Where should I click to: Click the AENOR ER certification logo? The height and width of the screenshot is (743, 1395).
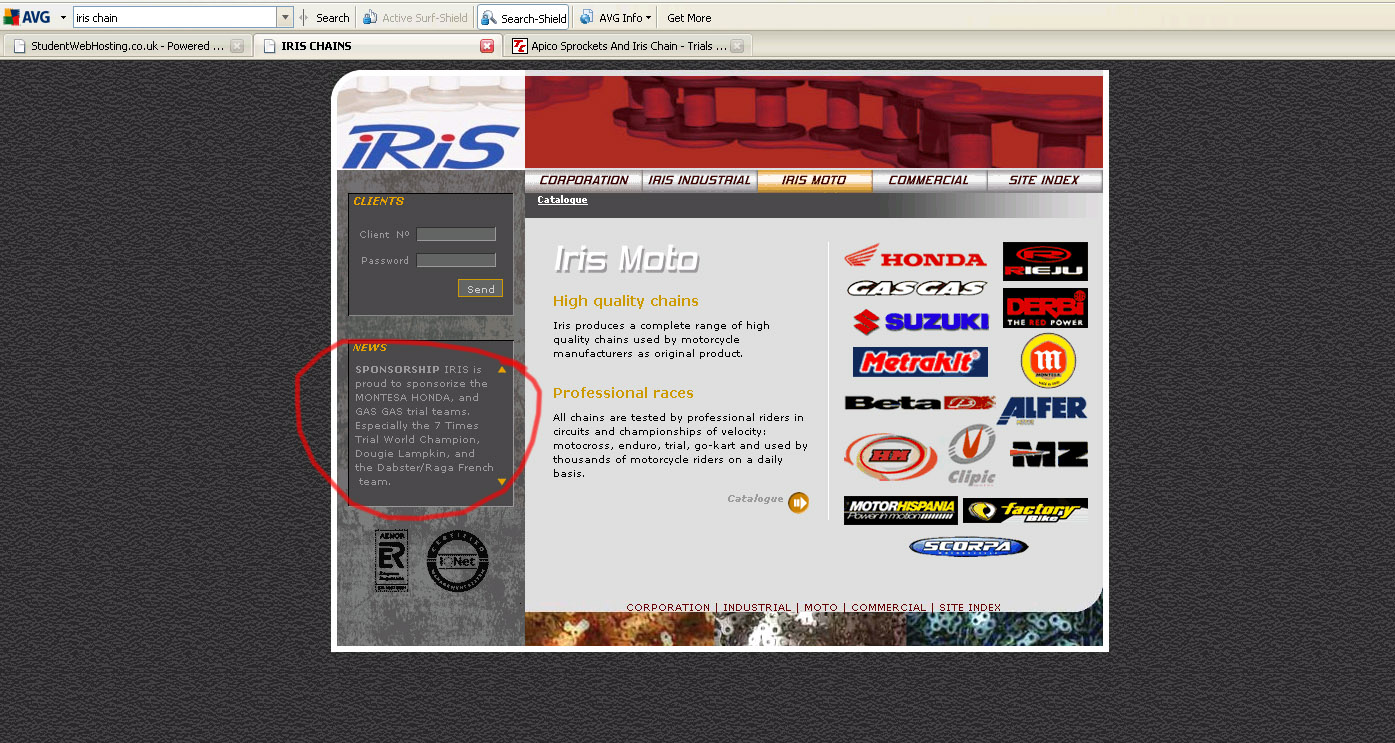pyautogui.click(x=391, y=561)
